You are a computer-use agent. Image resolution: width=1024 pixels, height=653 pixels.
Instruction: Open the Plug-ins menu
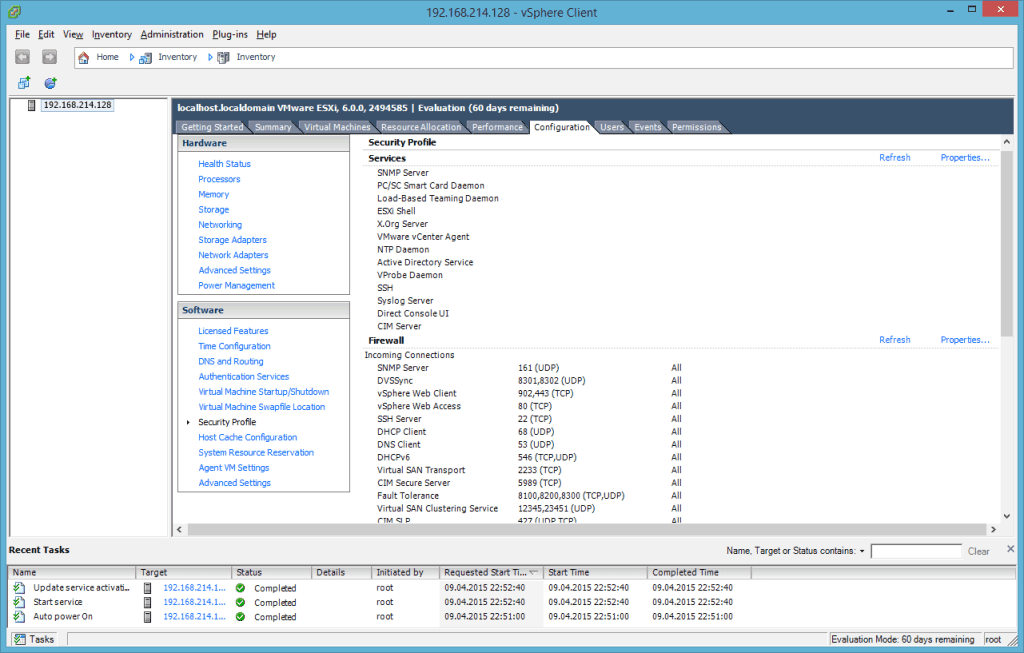coord(230,35)
